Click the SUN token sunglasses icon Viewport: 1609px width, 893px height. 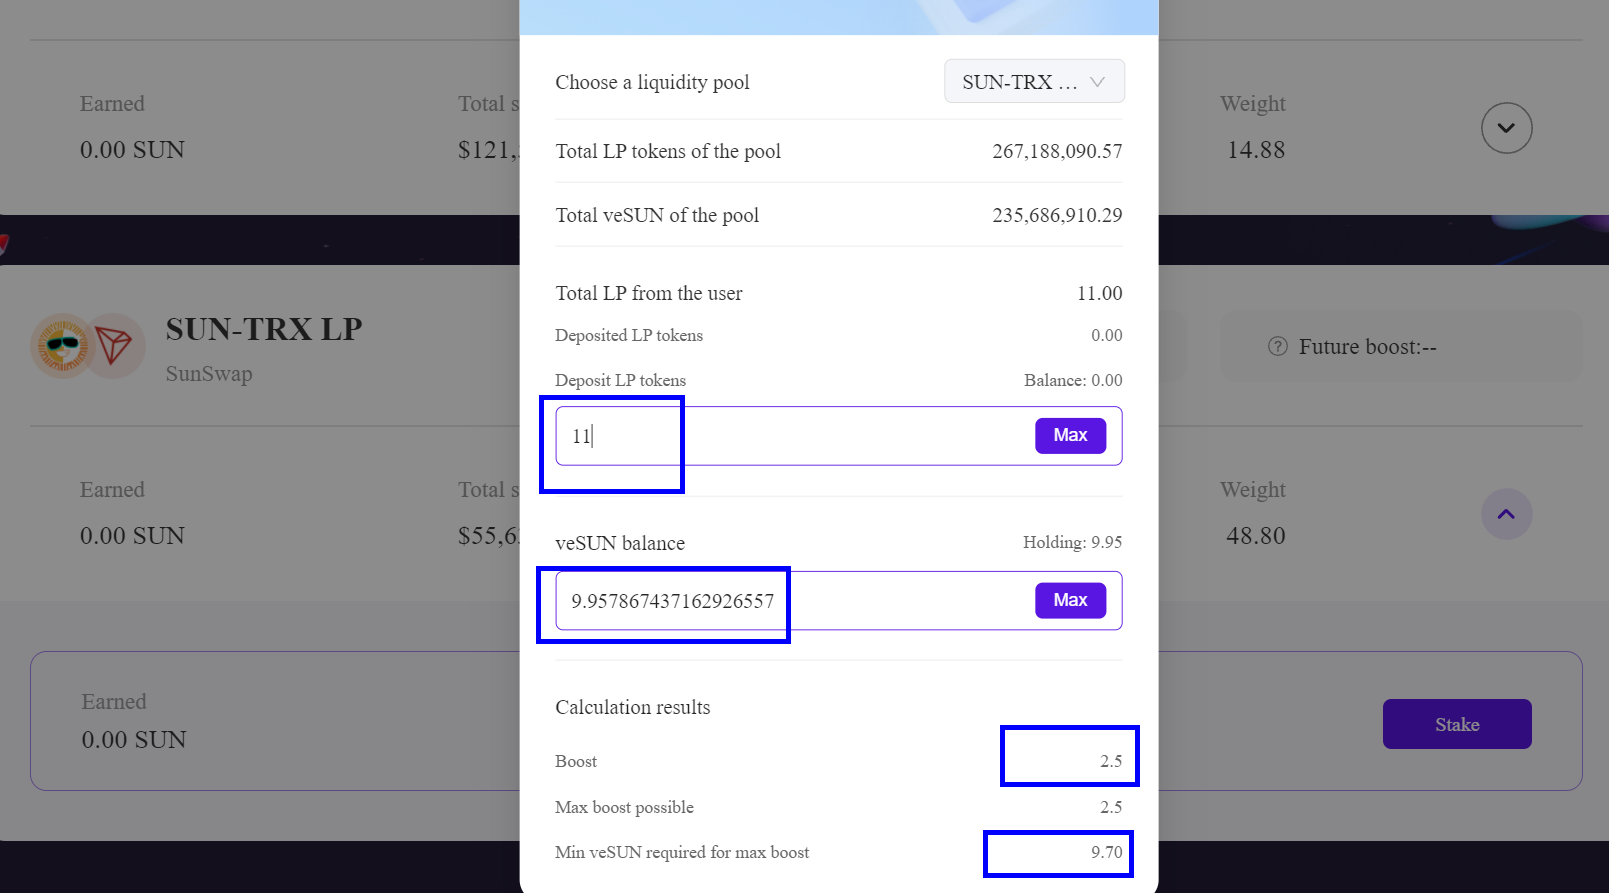62,346
